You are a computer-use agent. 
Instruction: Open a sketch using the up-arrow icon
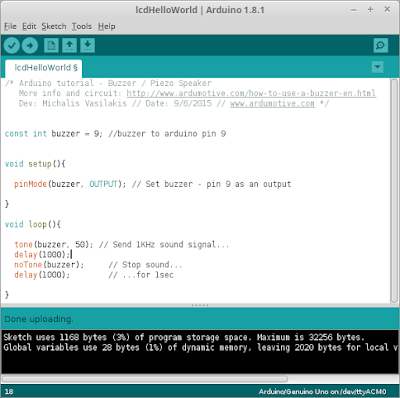click(69, 45)
